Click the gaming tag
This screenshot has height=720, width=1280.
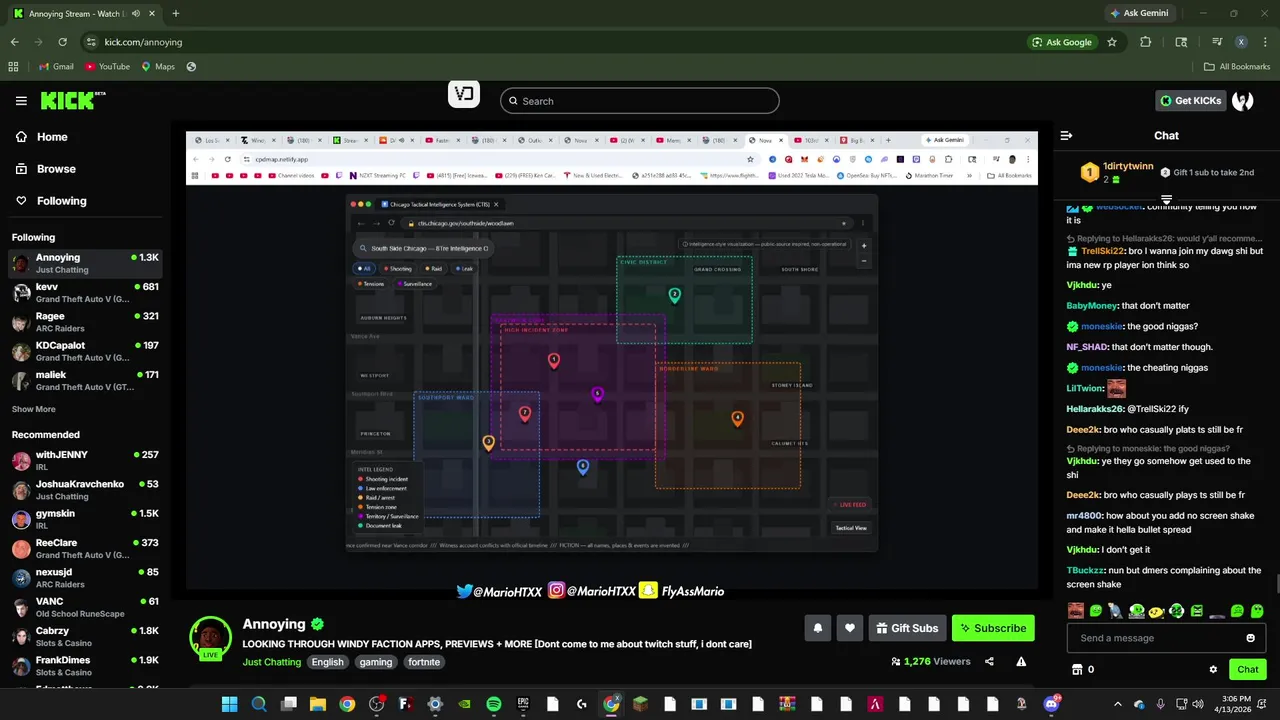tap(376, 662)
